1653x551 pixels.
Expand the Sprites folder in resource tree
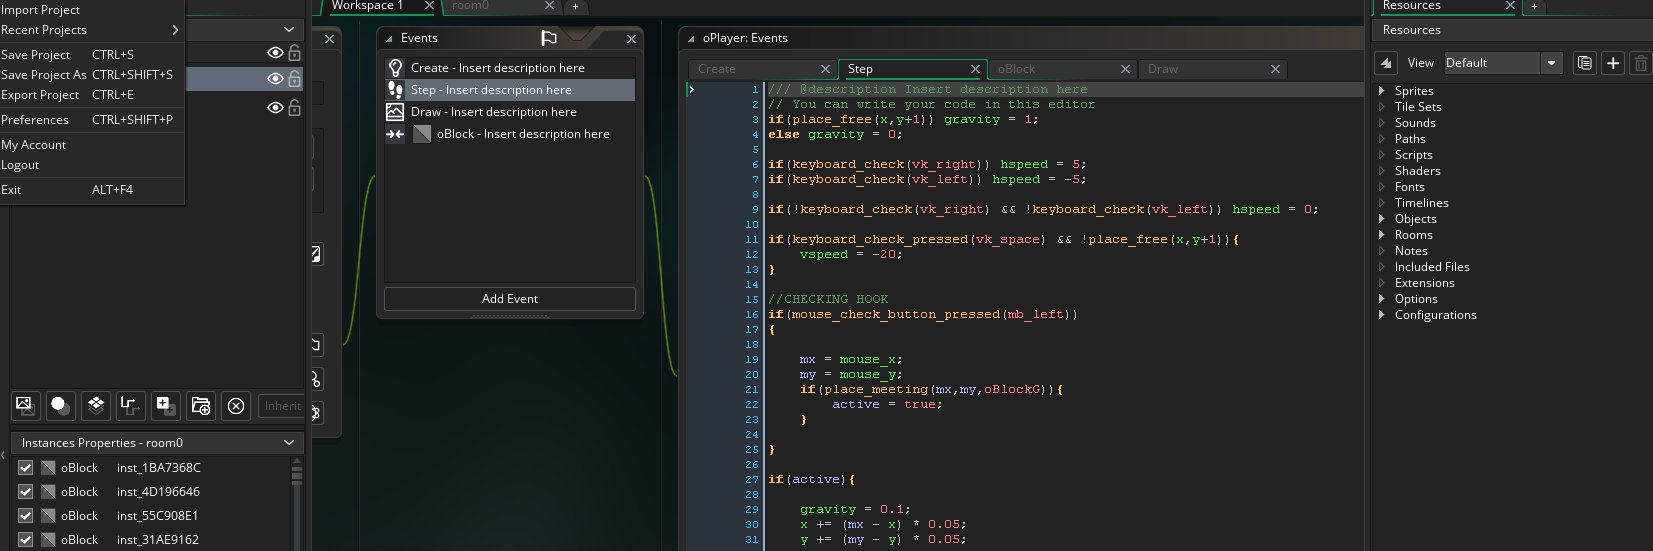pyautogui.click(x=1382, y=90)
